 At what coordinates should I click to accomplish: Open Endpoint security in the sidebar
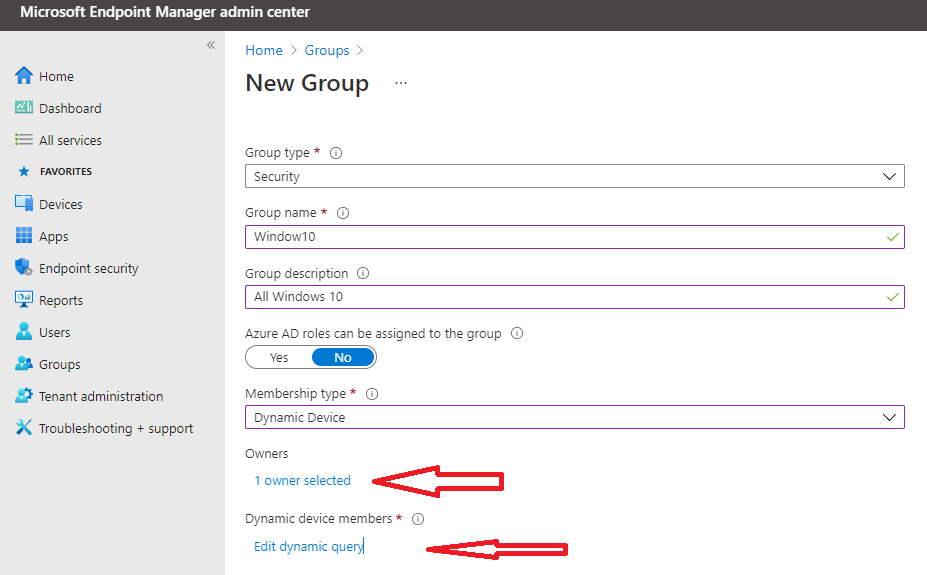click(89, 269)
